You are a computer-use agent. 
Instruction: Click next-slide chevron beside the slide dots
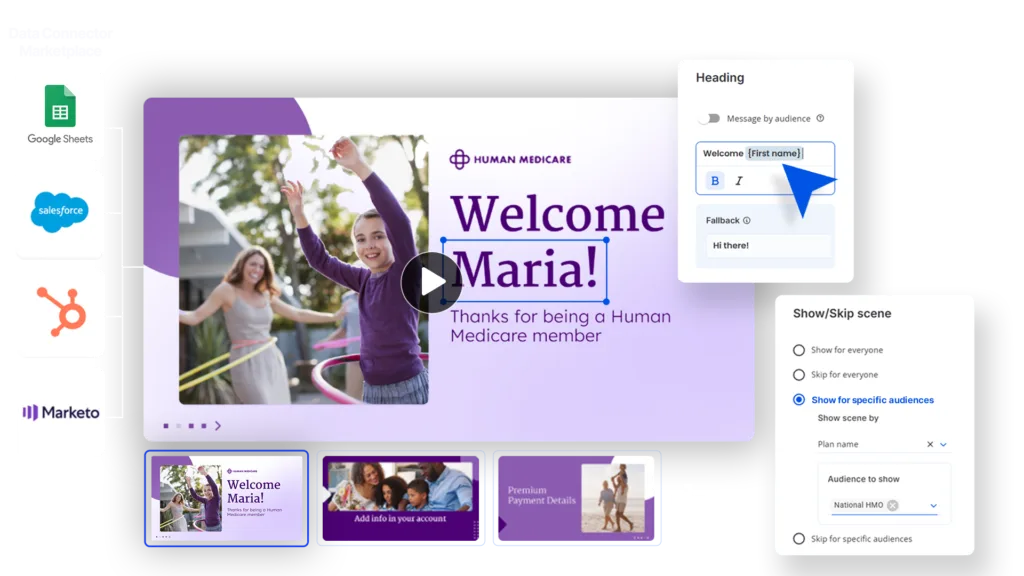pyautogui.click(x=218, y=426)
